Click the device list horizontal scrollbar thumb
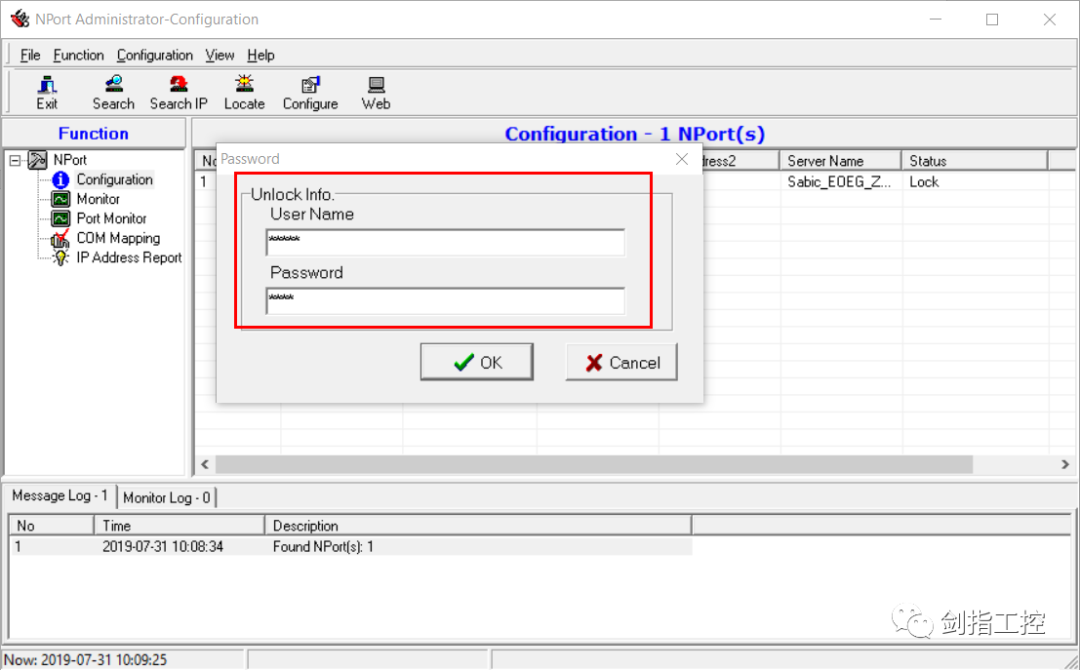The height and width of the screenshot is (670, 1080). tap(594, 465)
